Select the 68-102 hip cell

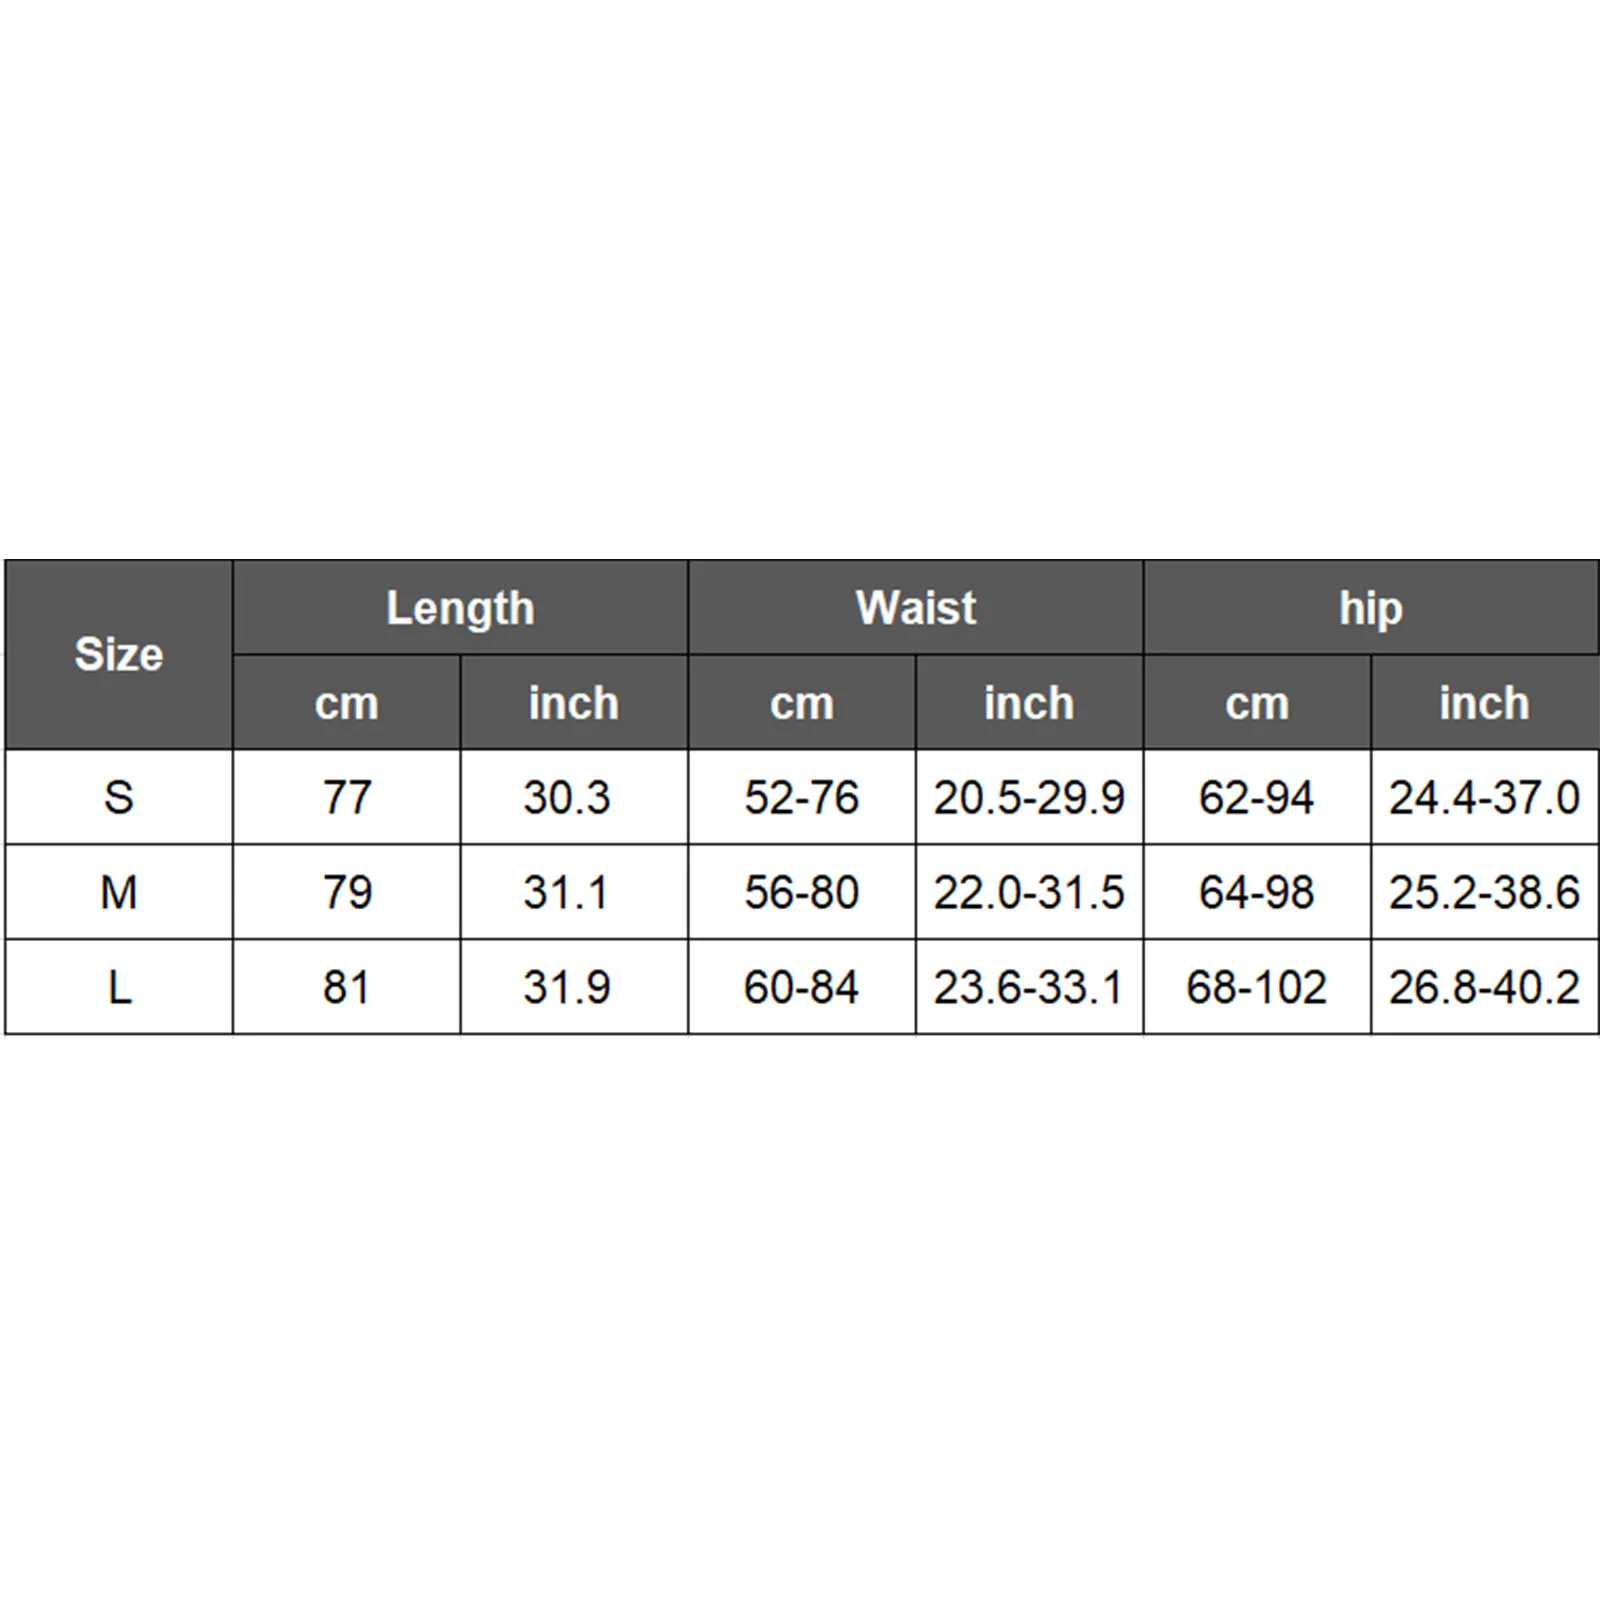tap(1256, 987)
